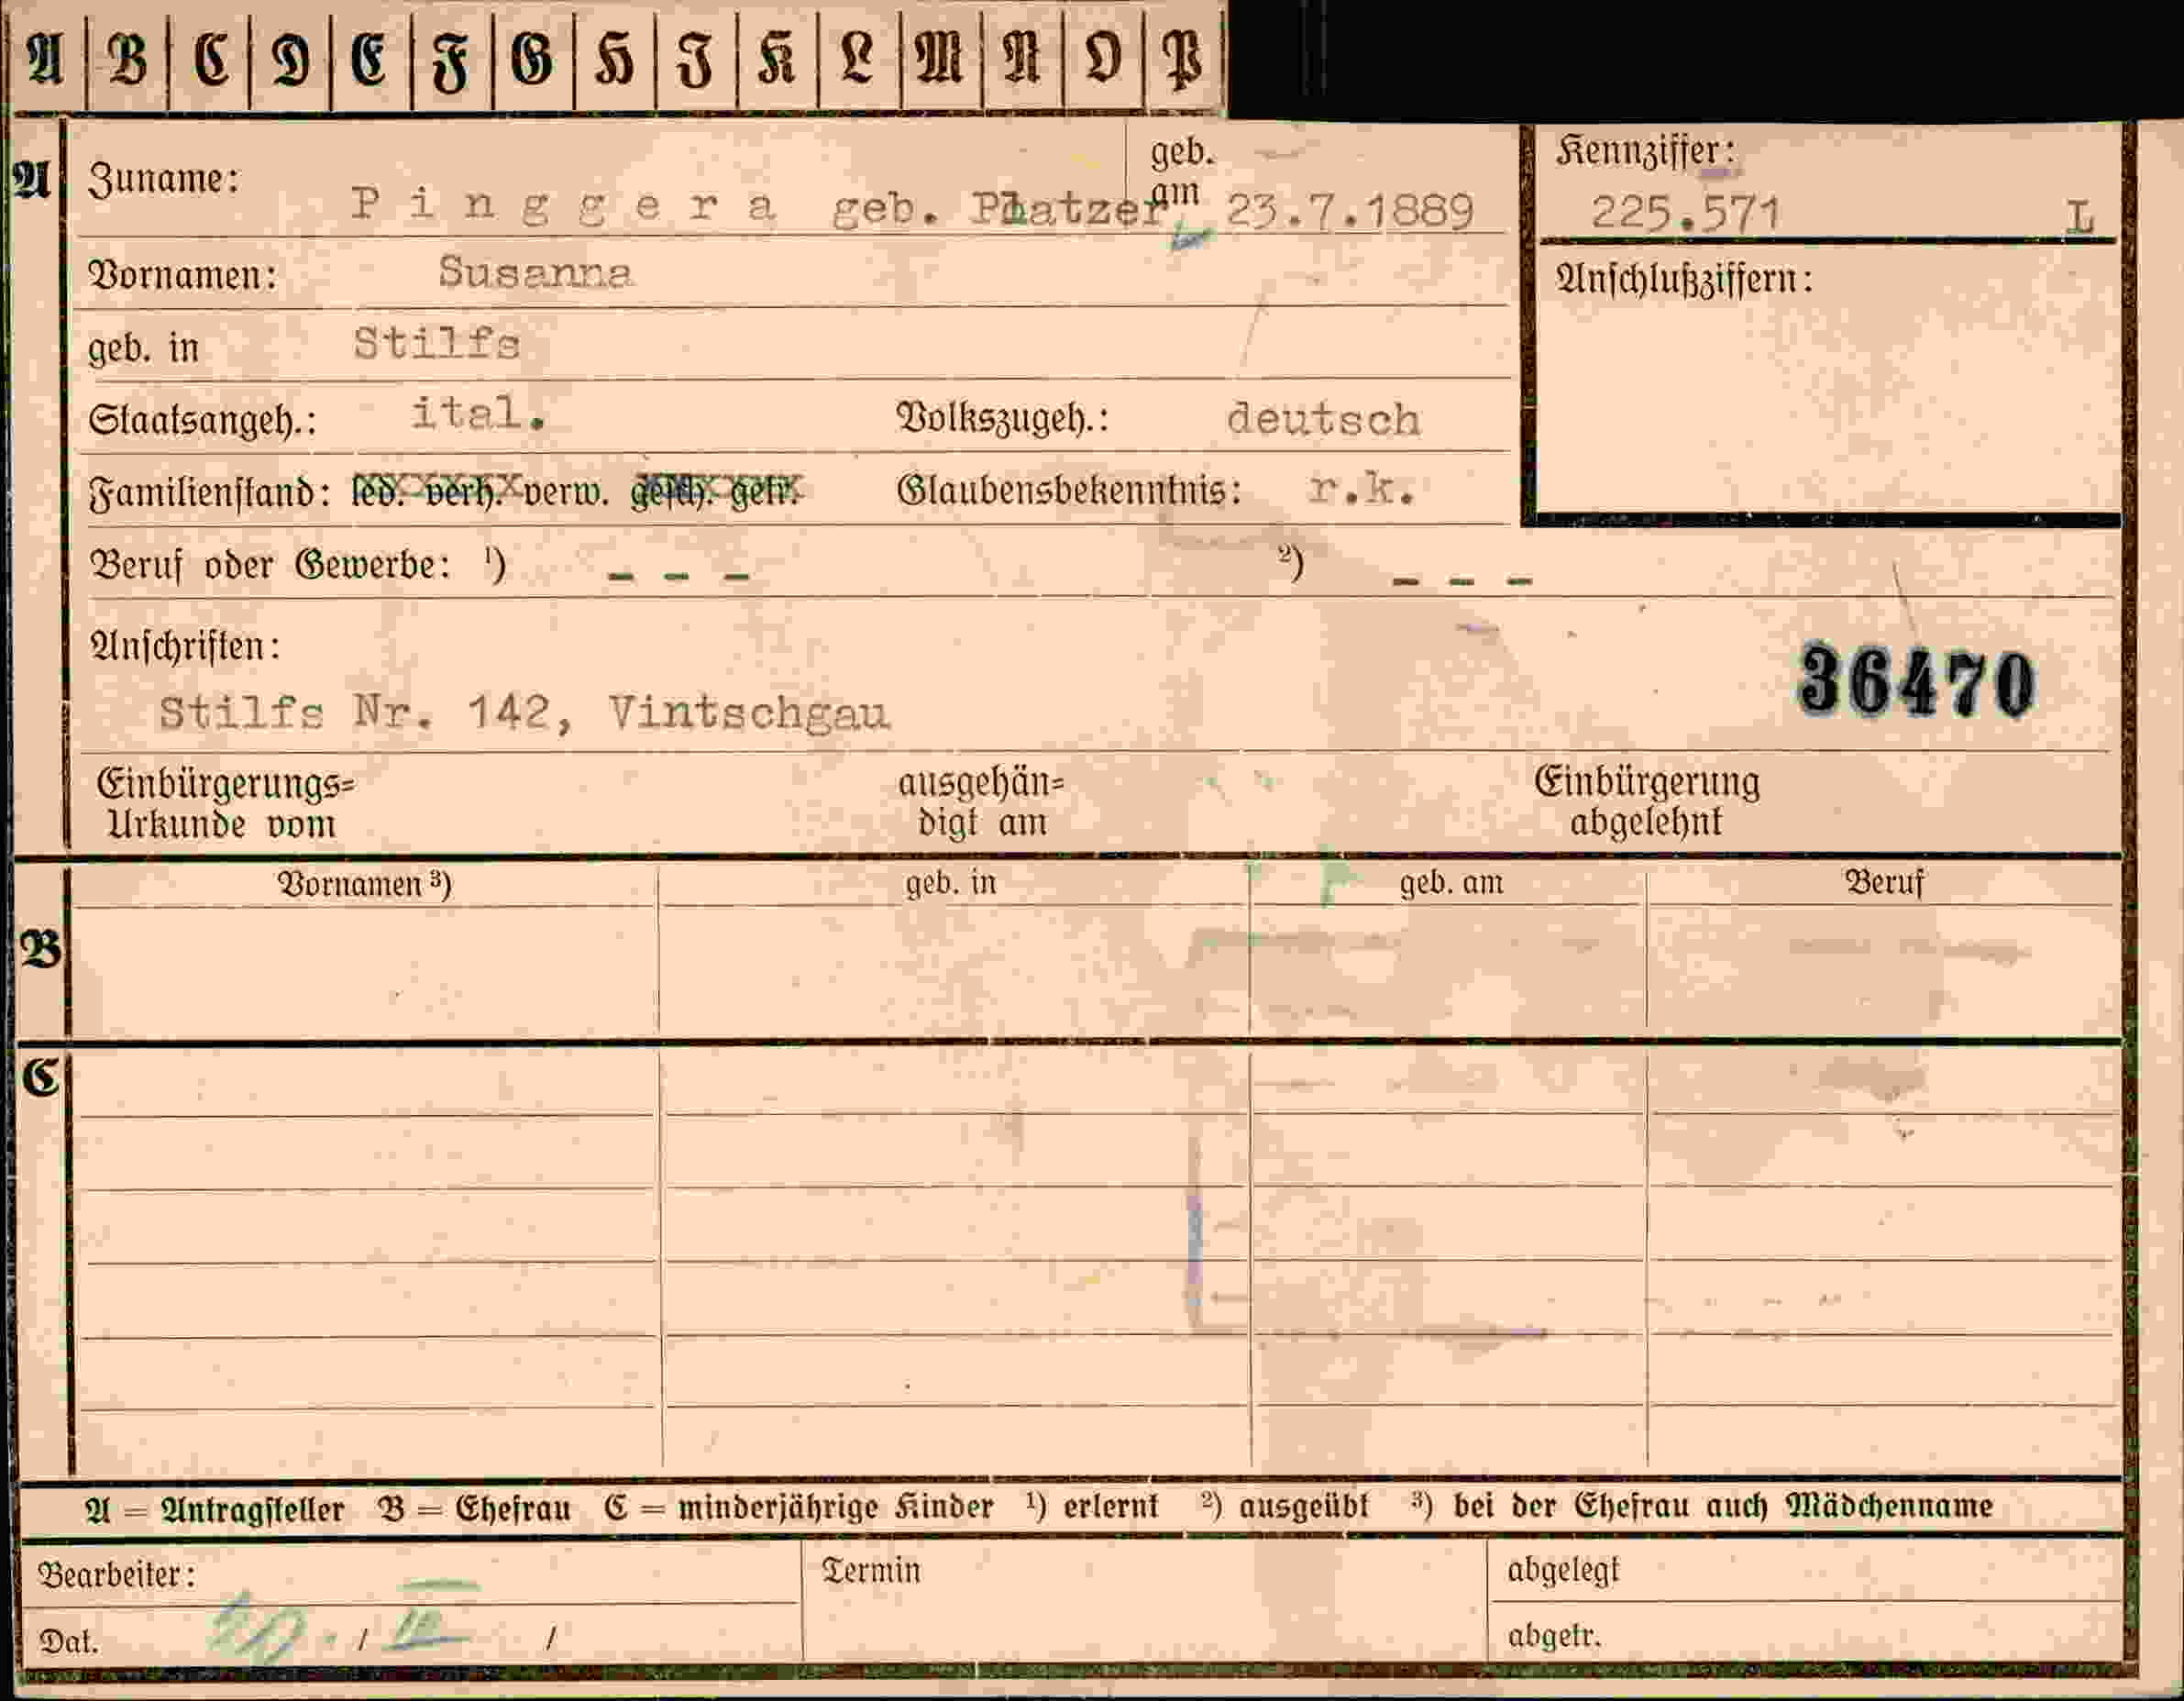Click the "Glaubensbekenntnis:" label

pos(1069,491)
